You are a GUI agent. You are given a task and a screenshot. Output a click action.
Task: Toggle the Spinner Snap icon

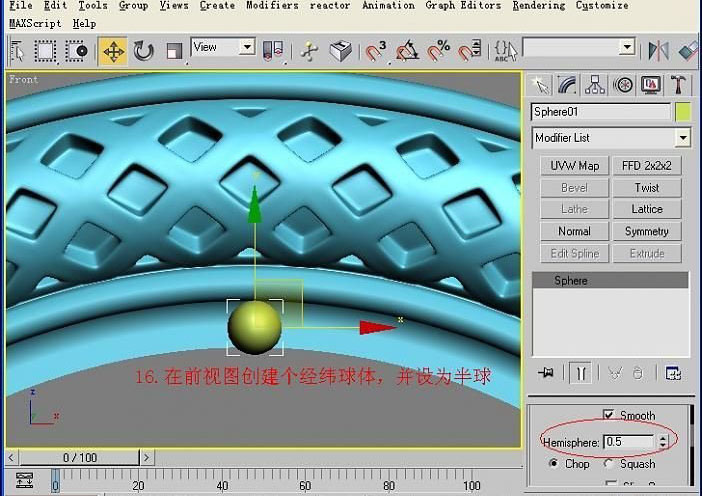click(x=469, y=51)
